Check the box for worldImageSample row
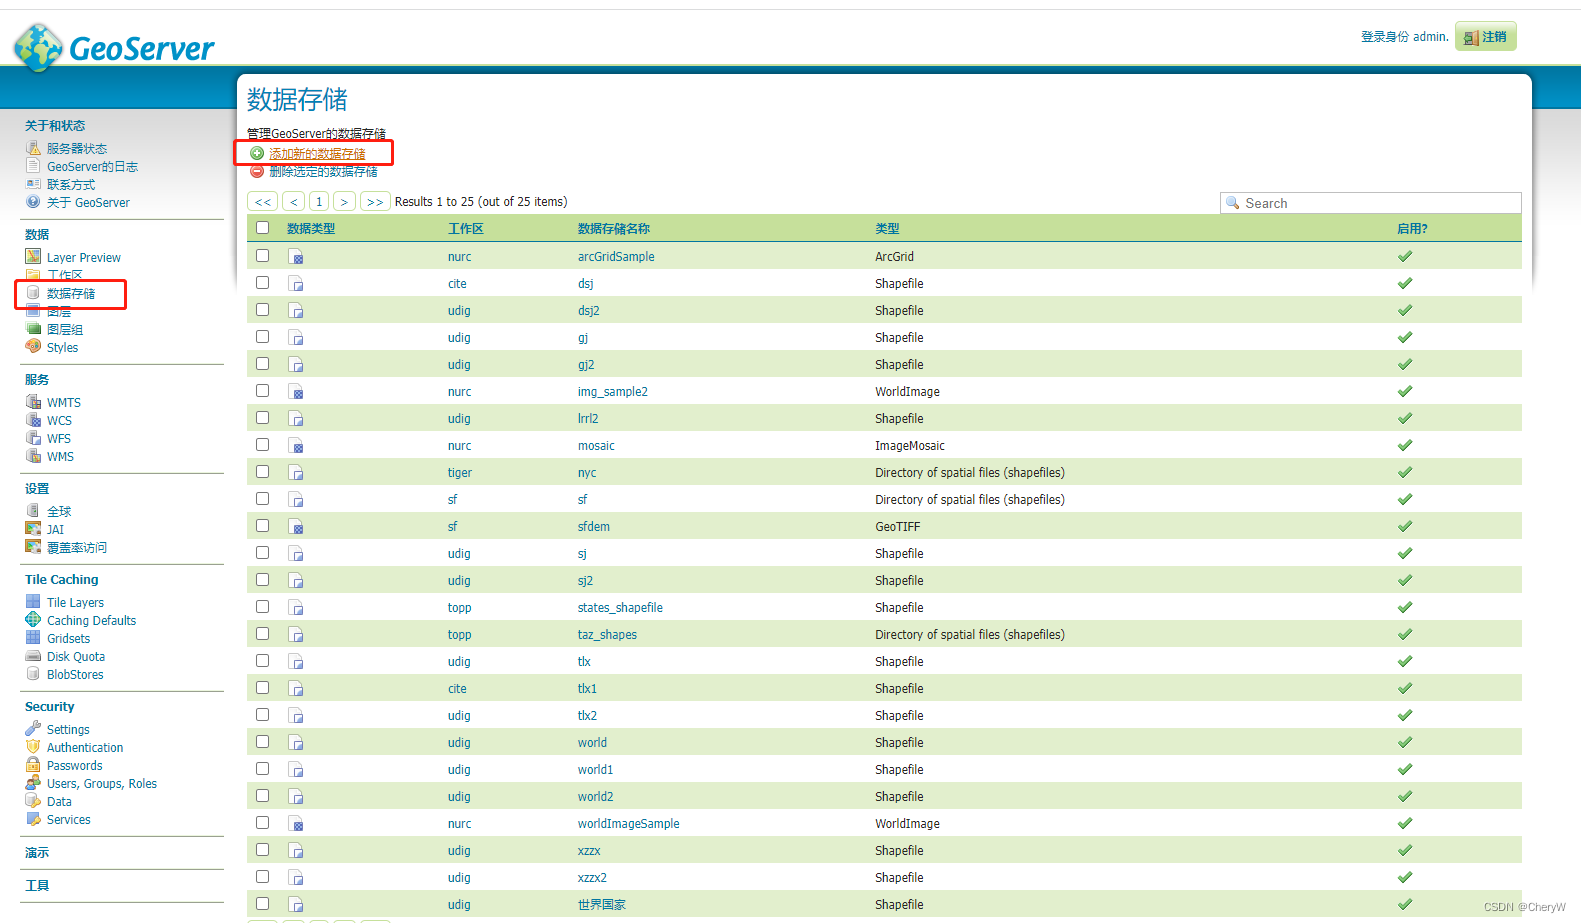This screenshot has width=1581, height=923. point(262,823)
